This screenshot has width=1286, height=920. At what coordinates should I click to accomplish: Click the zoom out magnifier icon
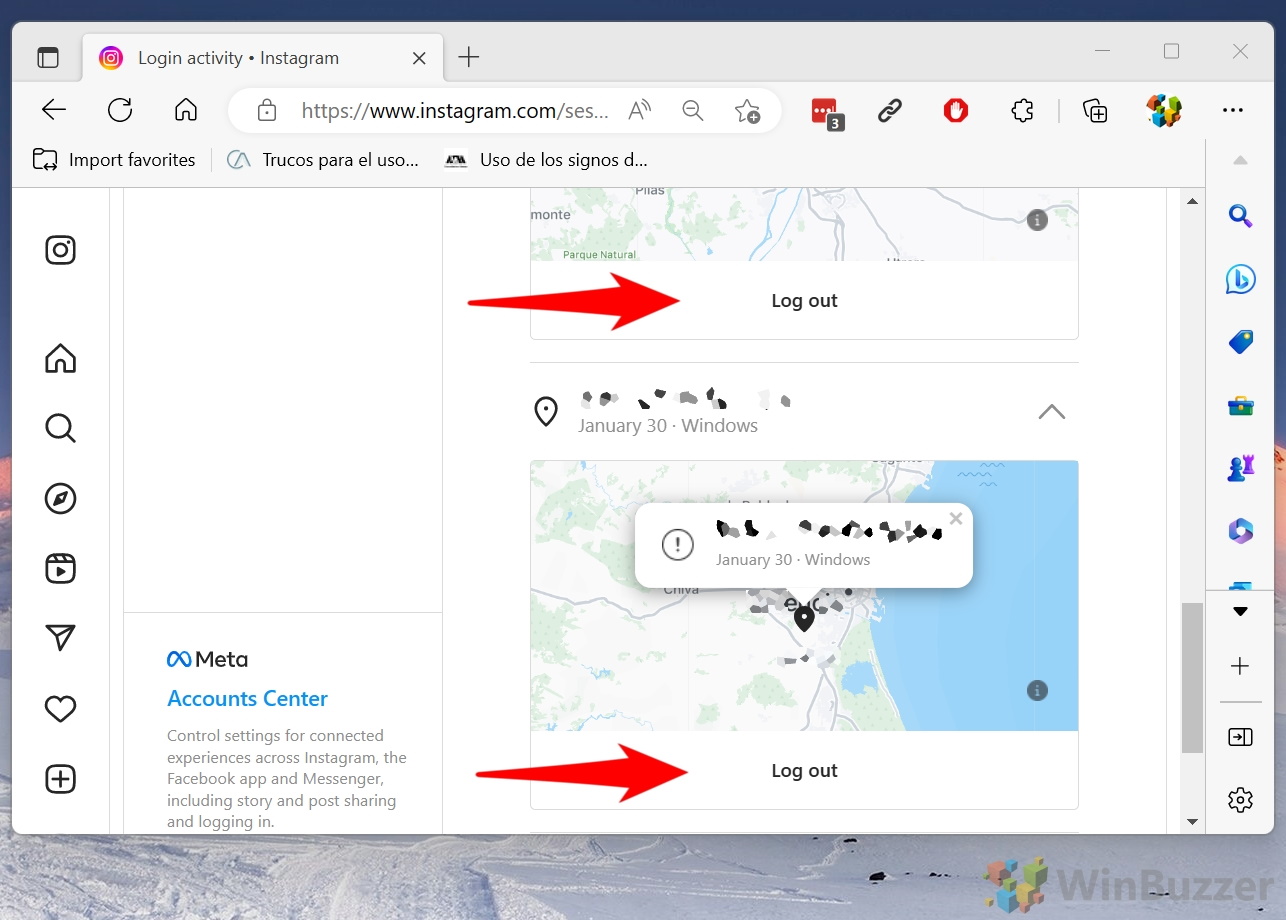click(693, 110)
